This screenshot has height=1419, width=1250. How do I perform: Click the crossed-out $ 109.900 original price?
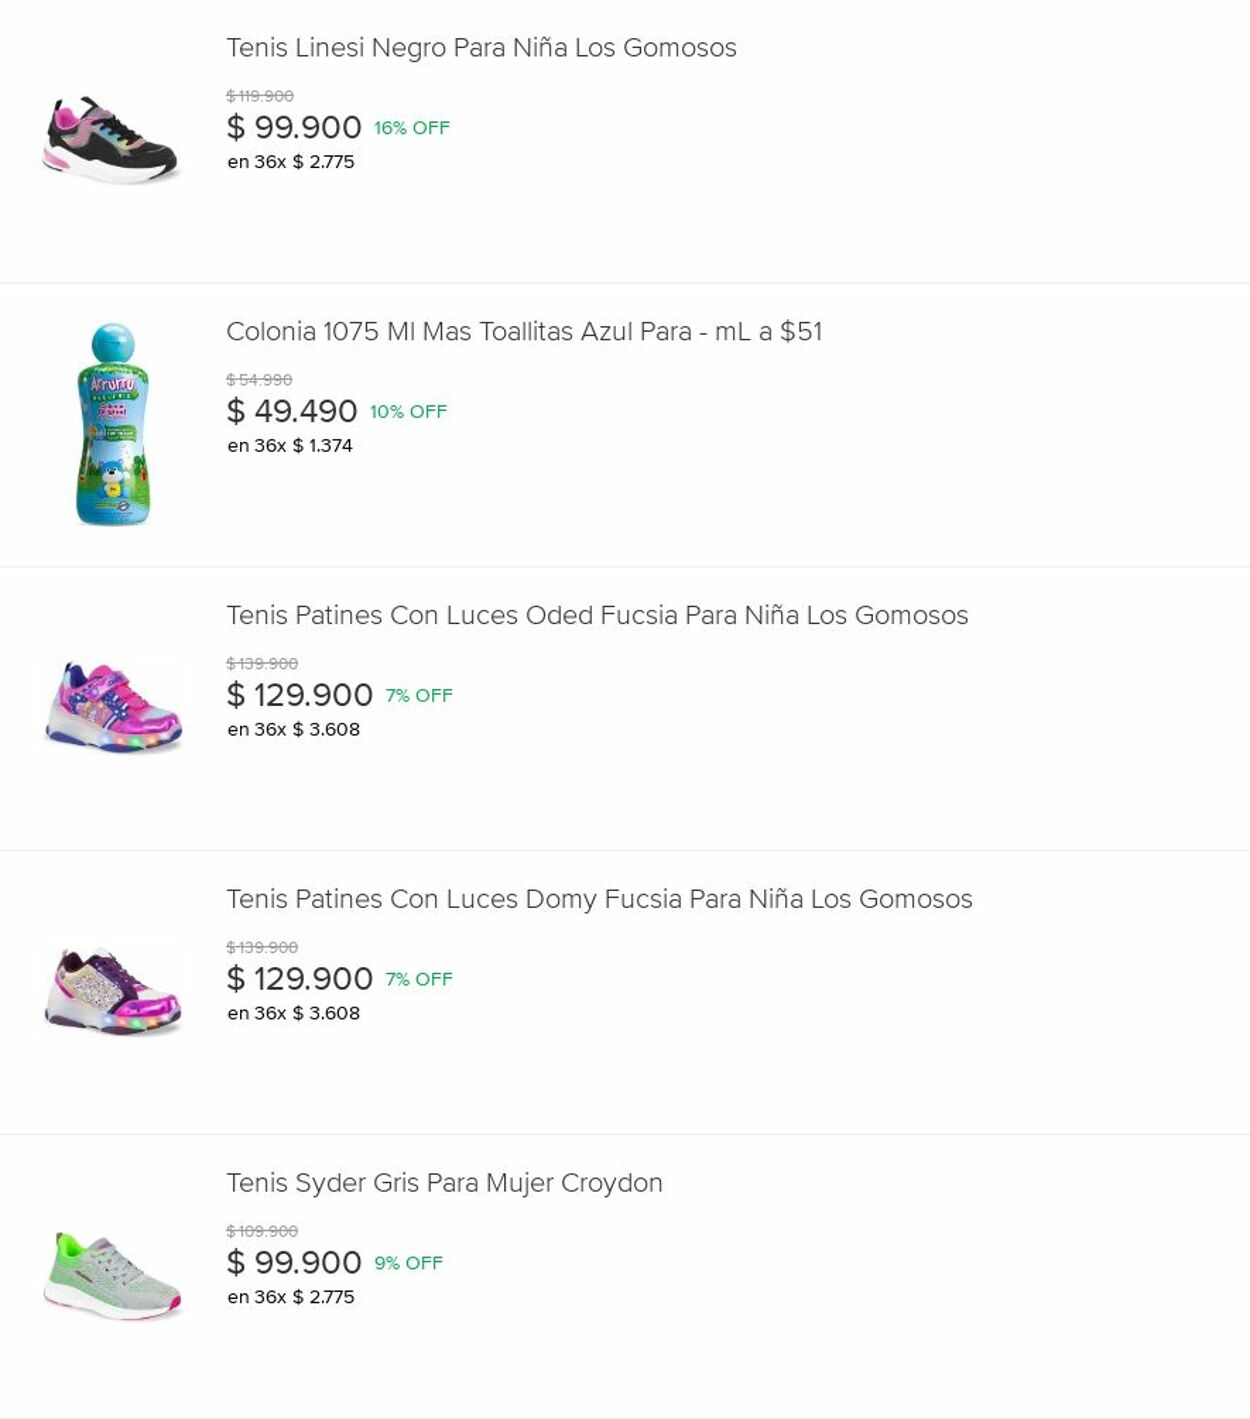(x=262, y=1231)
